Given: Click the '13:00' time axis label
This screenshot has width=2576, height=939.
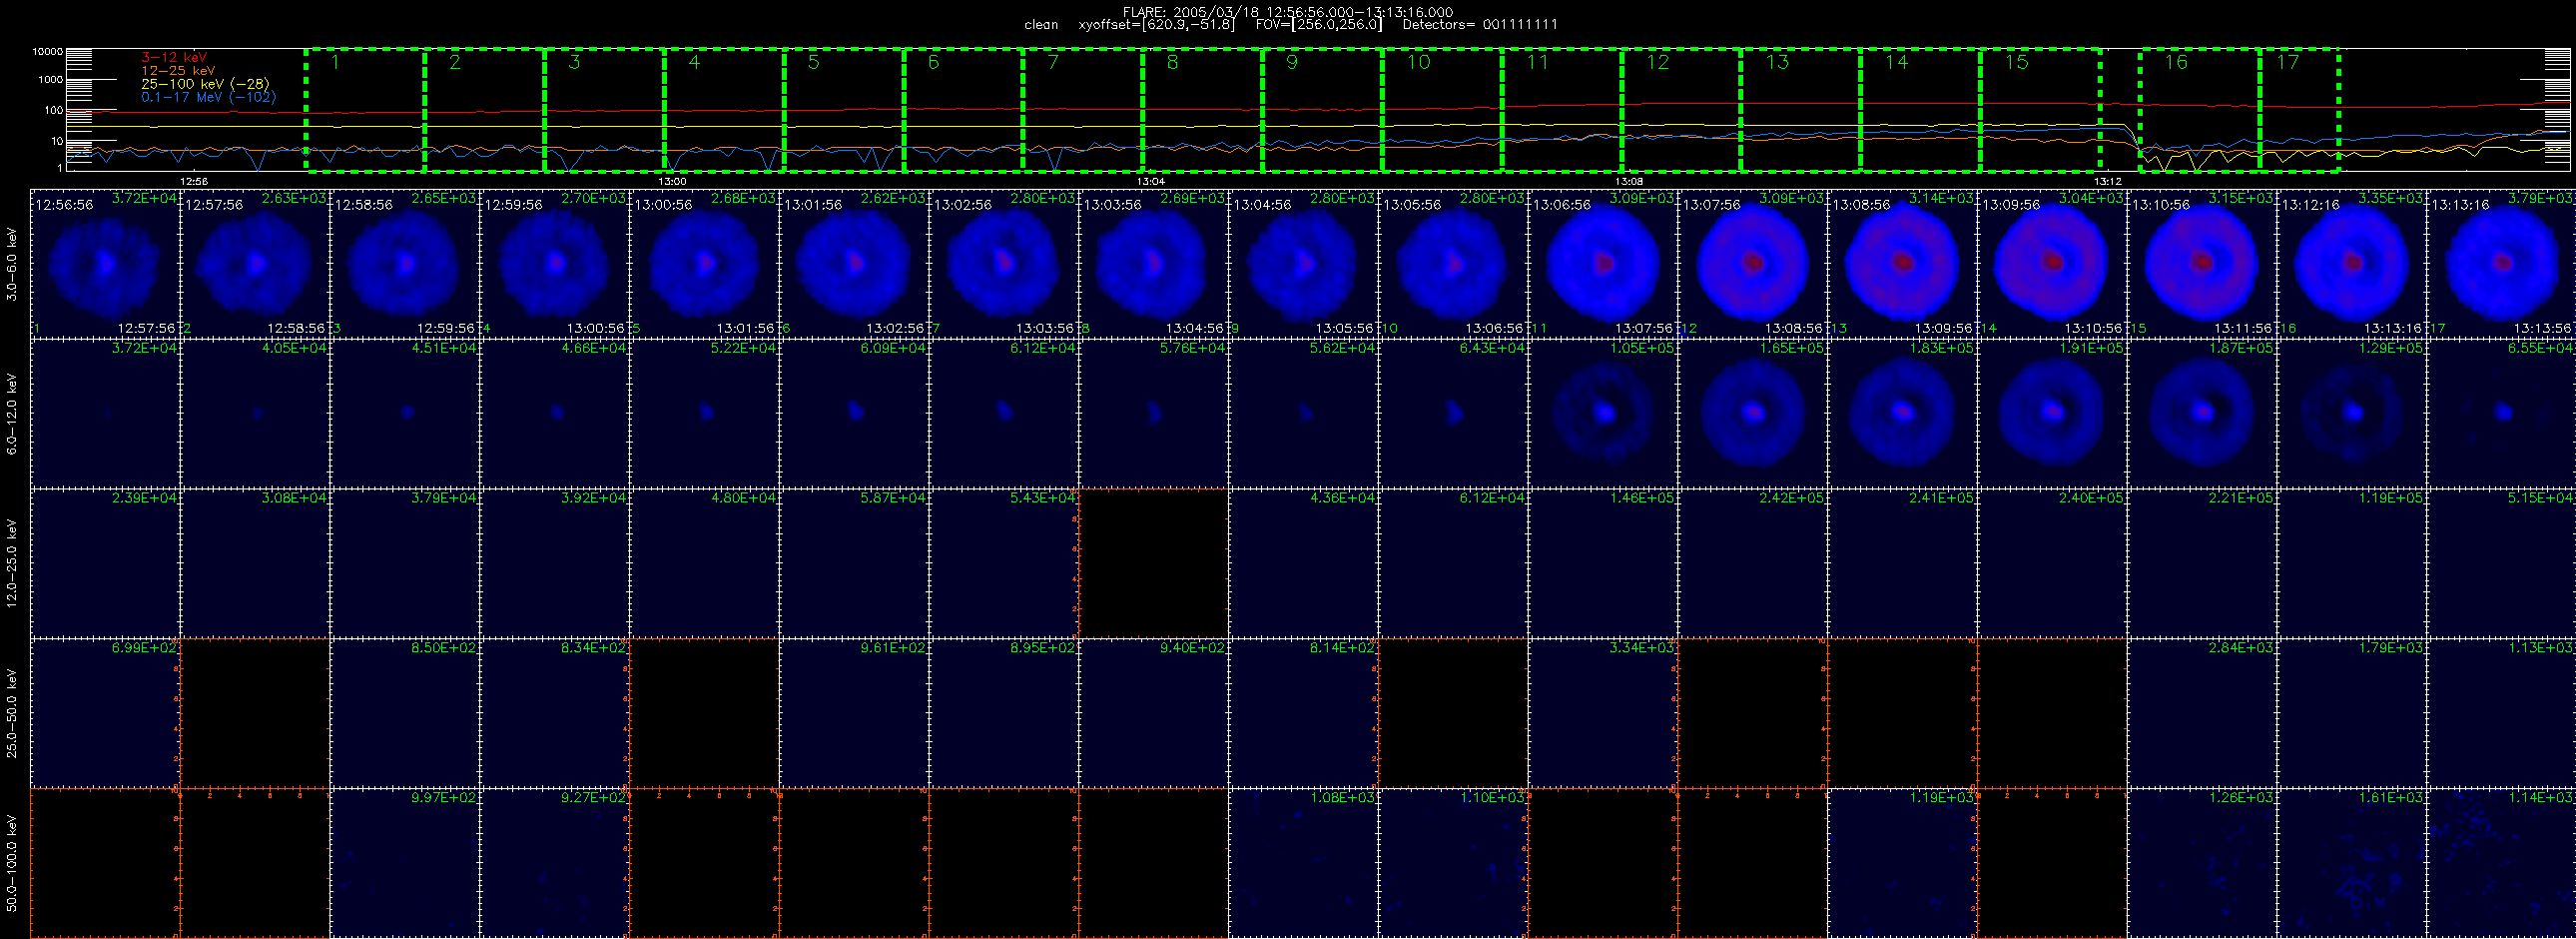Looking at the screenshot, I should pos(672,182).
